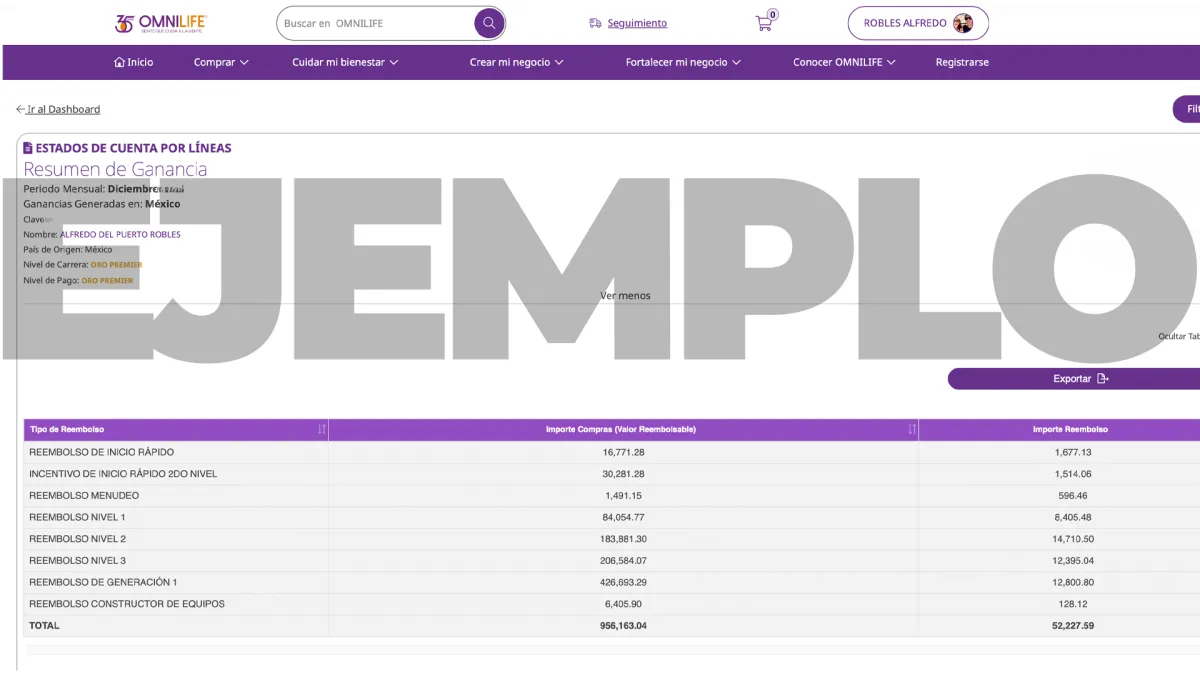This screenshot has width=1200, height=675.
Task: Click the Resumen de Ganancia heading
Action: coord(115,169)
